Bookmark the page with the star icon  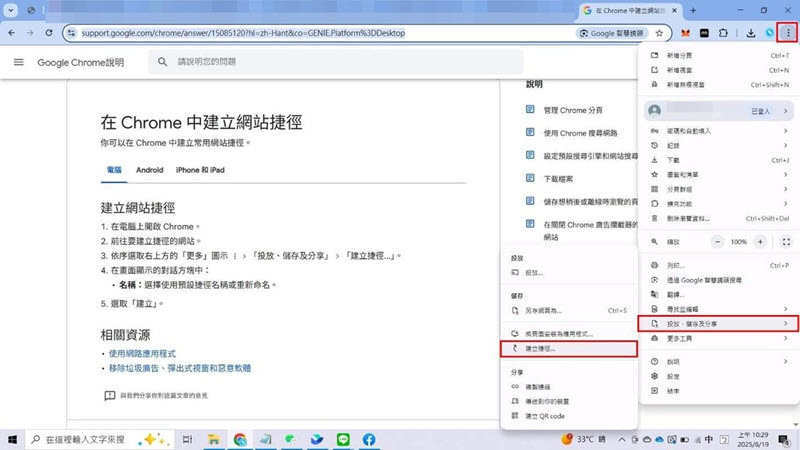click(x=659, y=33)
